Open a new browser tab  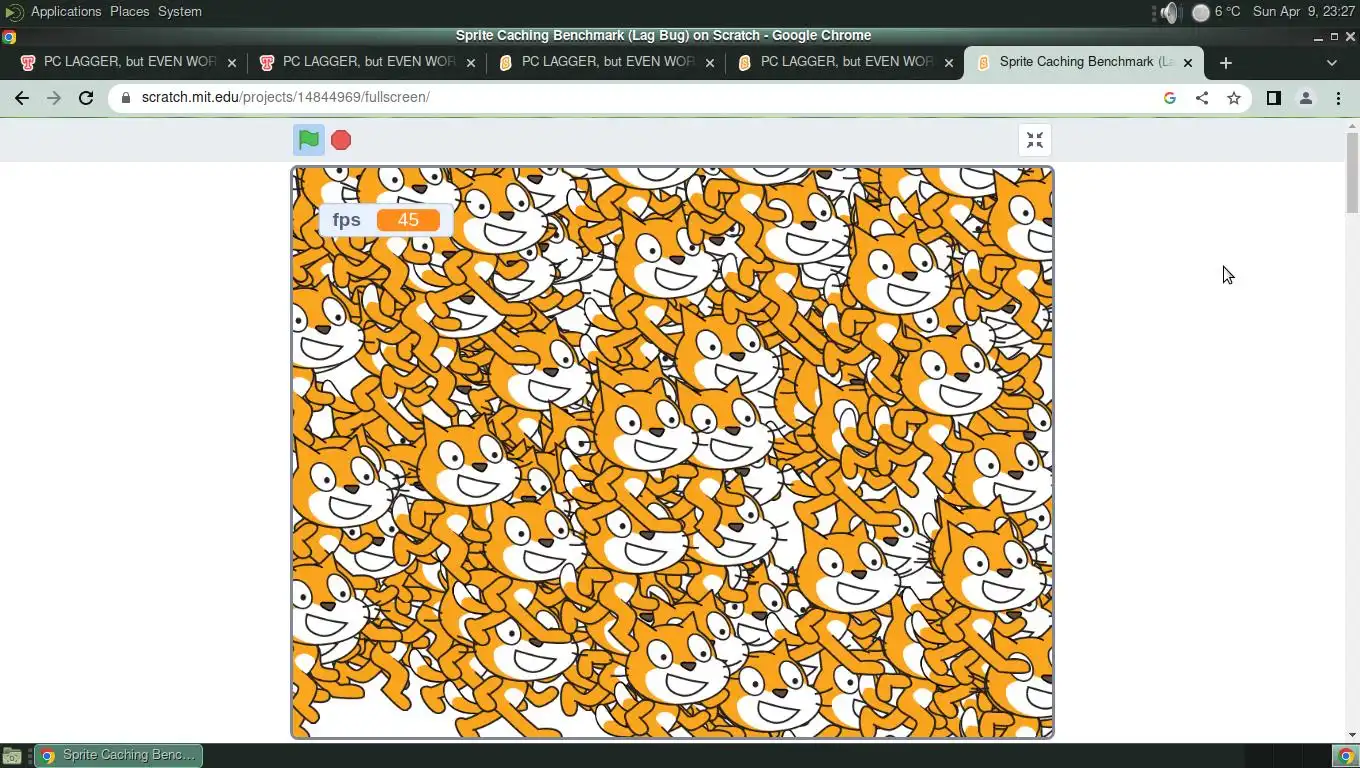tap(1226, 62)
